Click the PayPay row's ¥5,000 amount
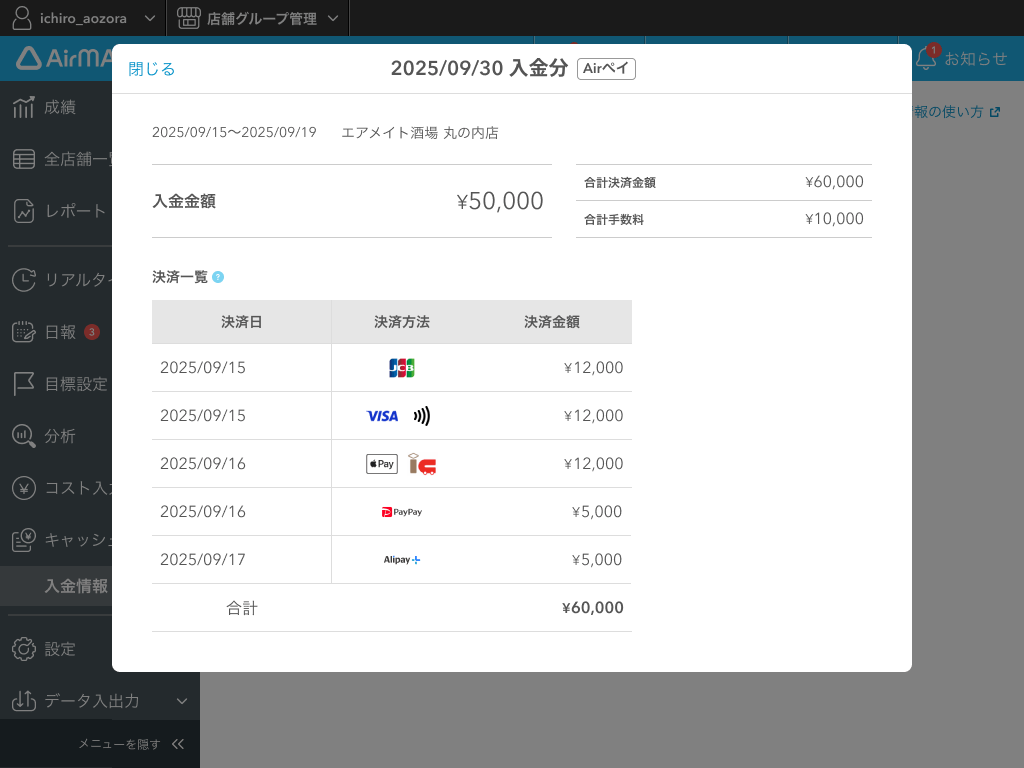This screenshot has height=768, width=1024. pyautogui.click(x=596, y=512)
